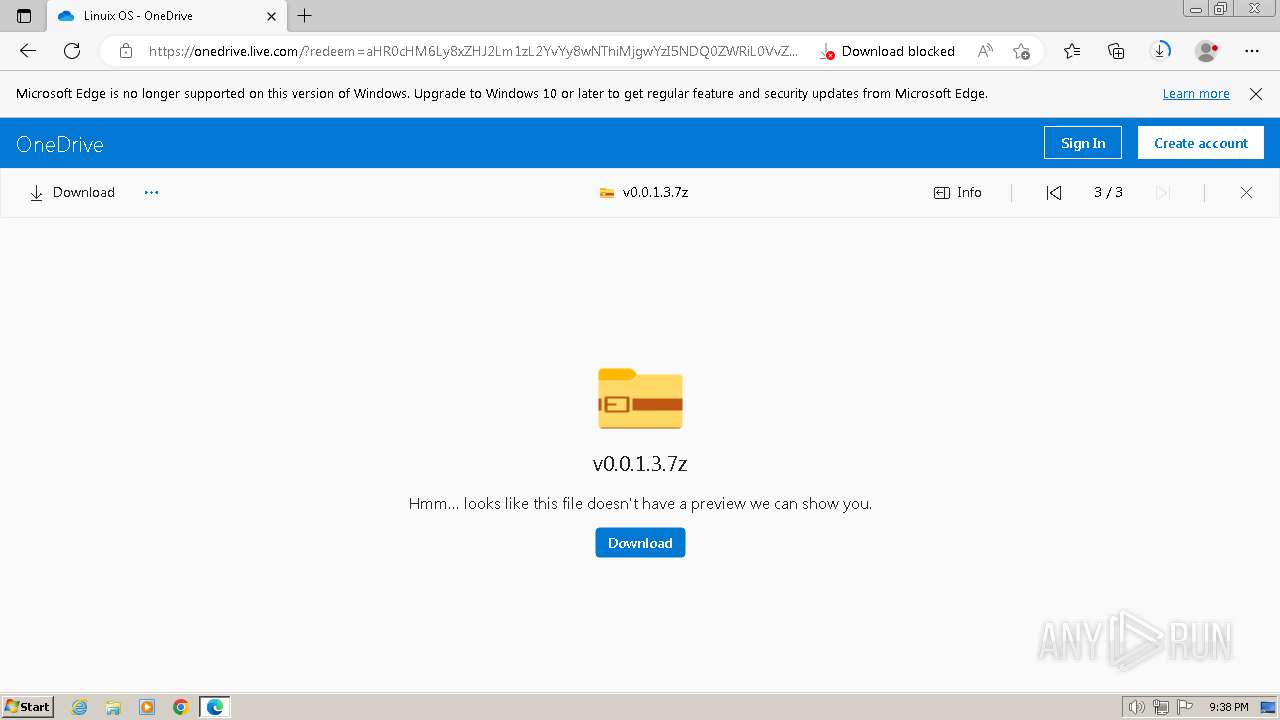Go back to previous page
The height and width of the screenshot is (720, 1280).
pos(28,51)
